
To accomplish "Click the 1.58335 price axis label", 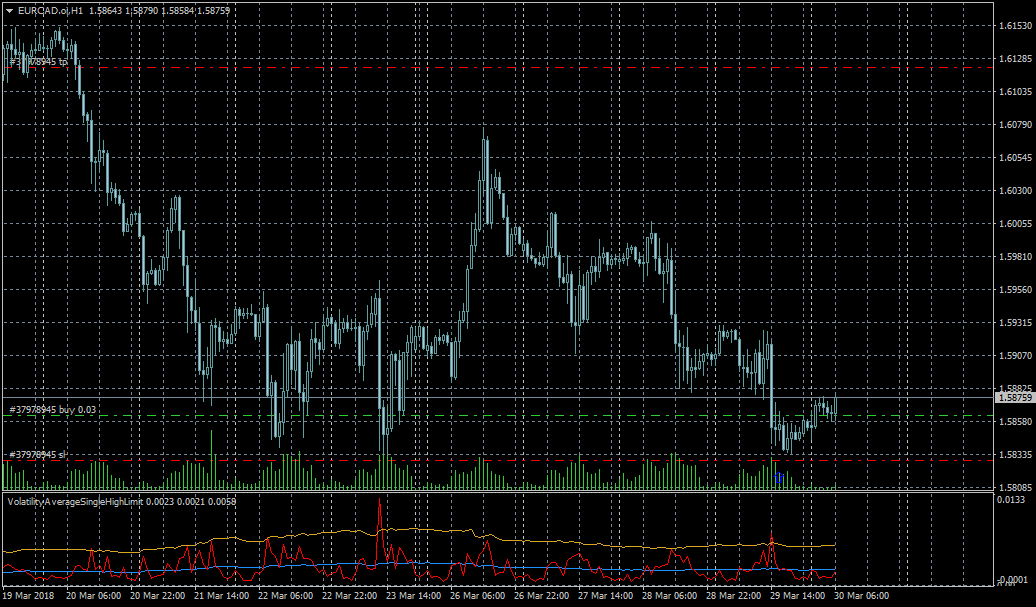I will pos(1016,454).
